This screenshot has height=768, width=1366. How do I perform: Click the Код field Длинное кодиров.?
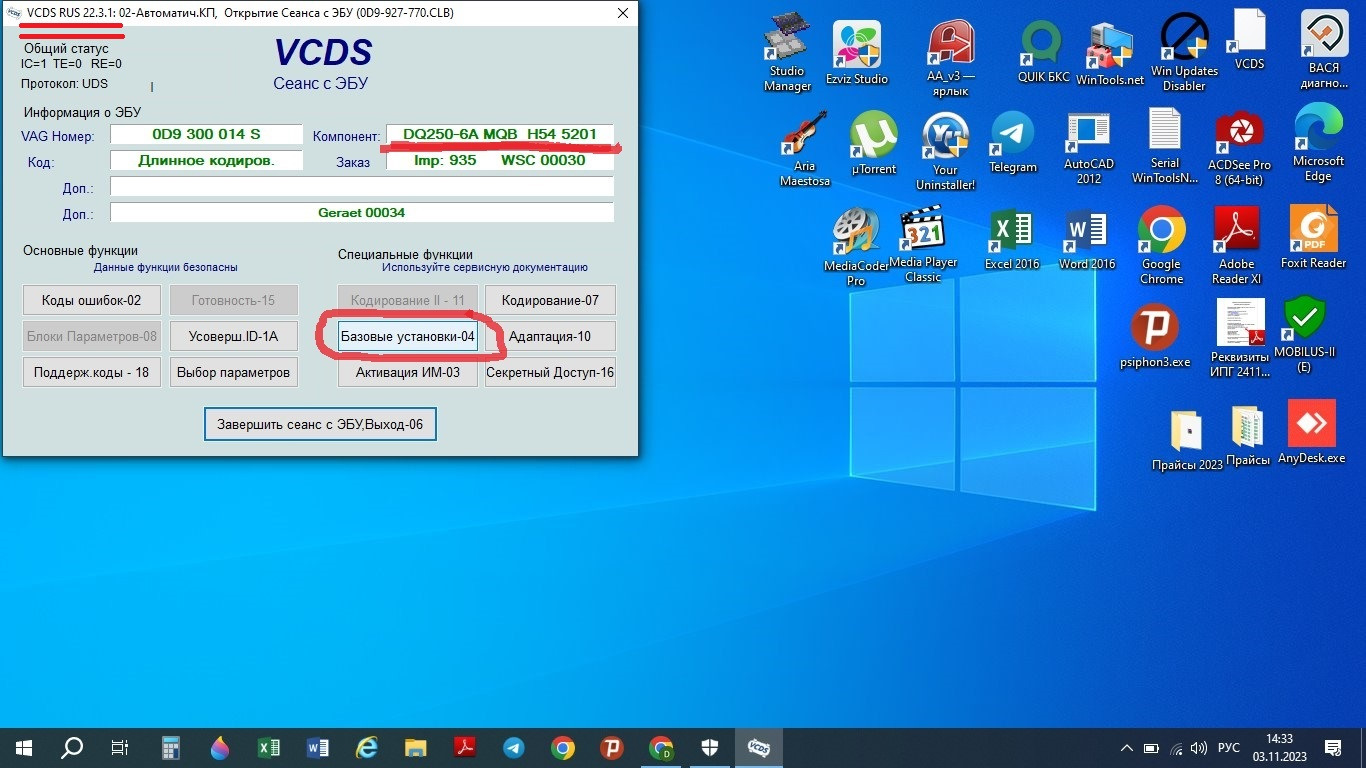pyautogui.click(x=206, y=160)
